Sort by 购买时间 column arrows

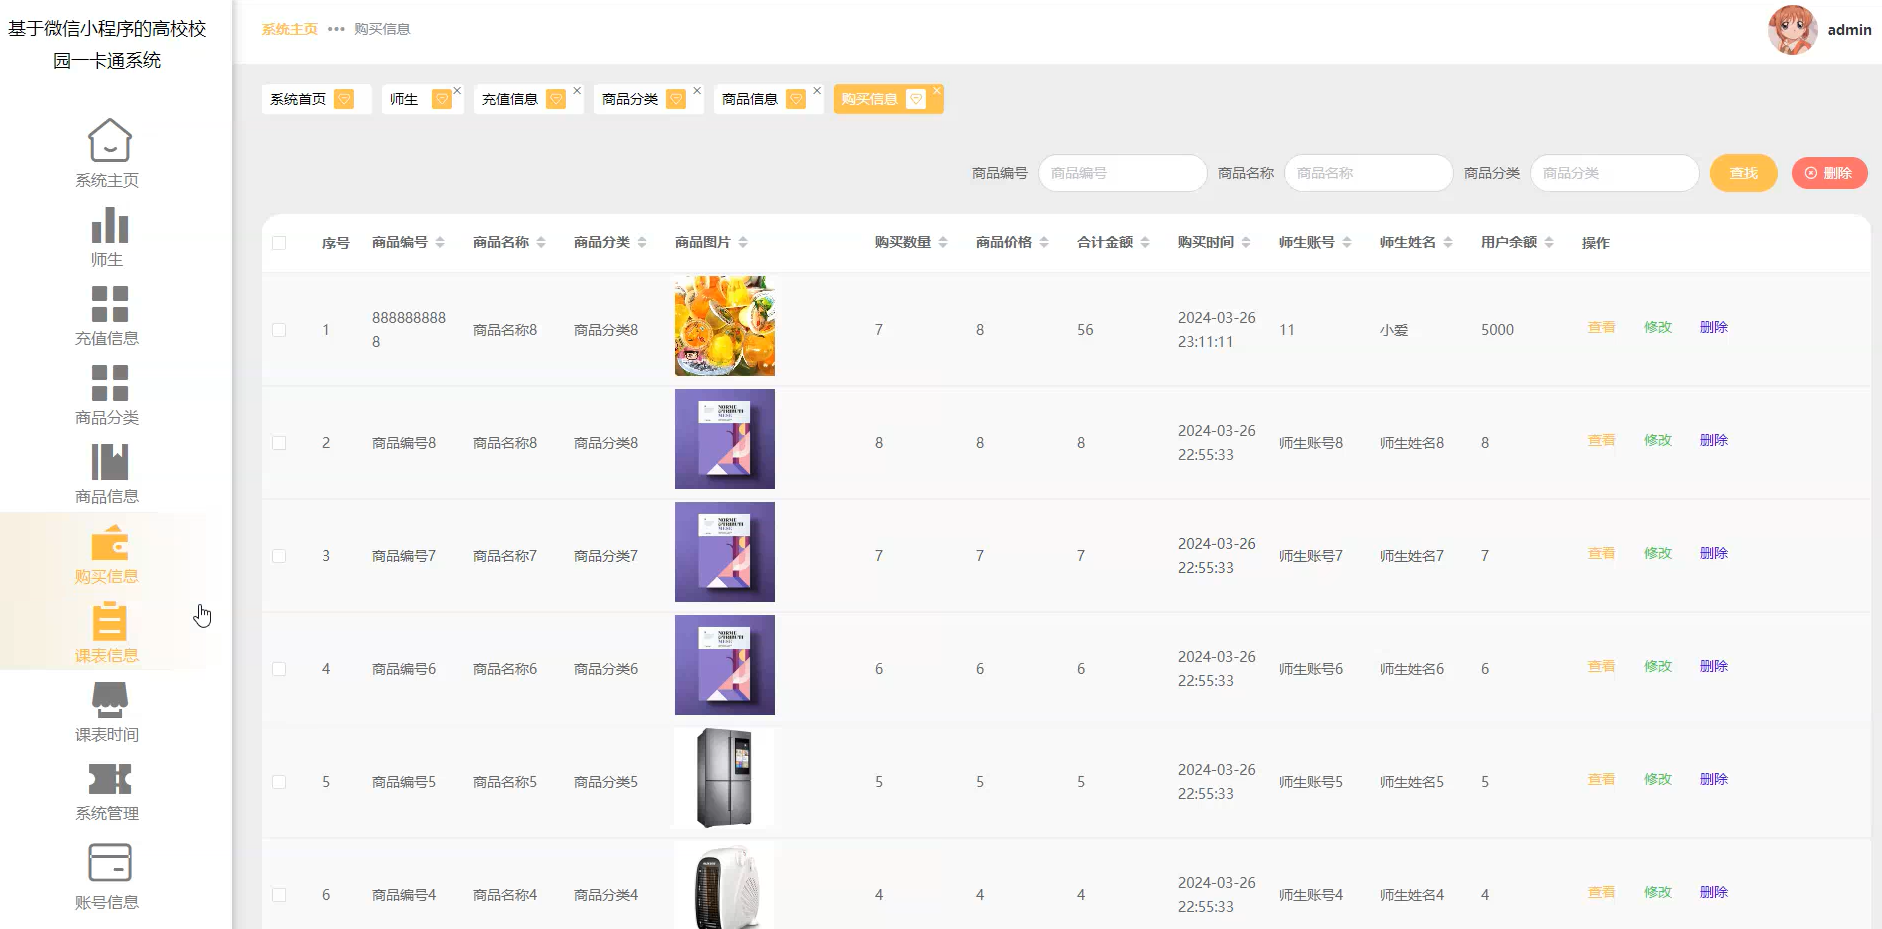(x=1246, y=243)
